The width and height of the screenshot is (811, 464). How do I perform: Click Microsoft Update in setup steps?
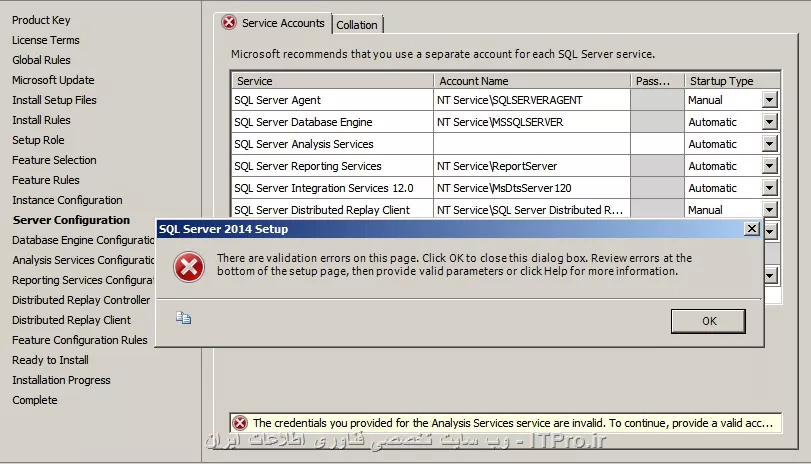pos(53,80)
